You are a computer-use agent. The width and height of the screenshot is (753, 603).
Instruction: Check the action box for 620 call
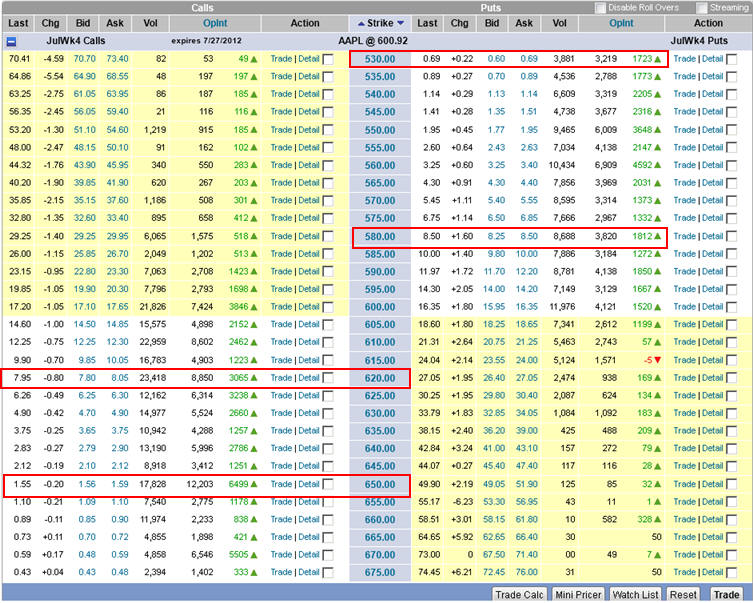click(329, 378)
